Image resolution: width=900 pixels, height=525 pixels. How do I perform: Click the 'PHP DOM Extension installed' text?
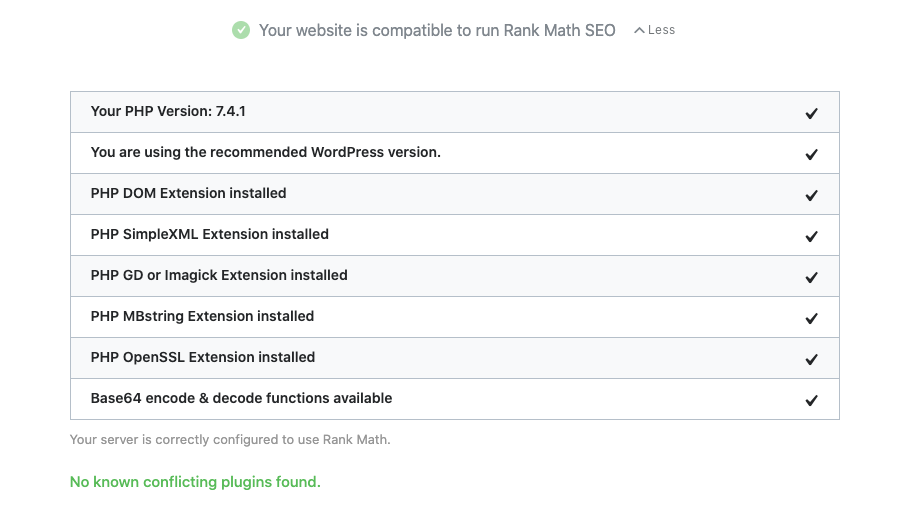pyautogui.click(x=188, y=193)
